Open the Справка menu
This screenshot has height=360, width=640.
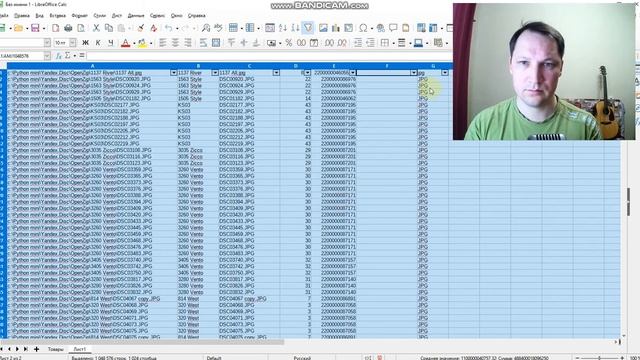coord(197,16)
